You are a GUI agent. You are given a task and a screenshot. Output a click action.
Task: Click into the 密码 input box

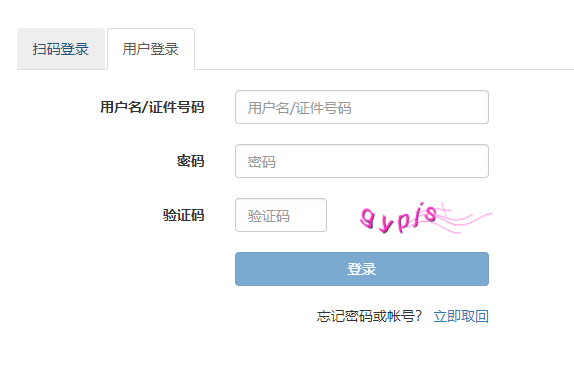(362, 161)
